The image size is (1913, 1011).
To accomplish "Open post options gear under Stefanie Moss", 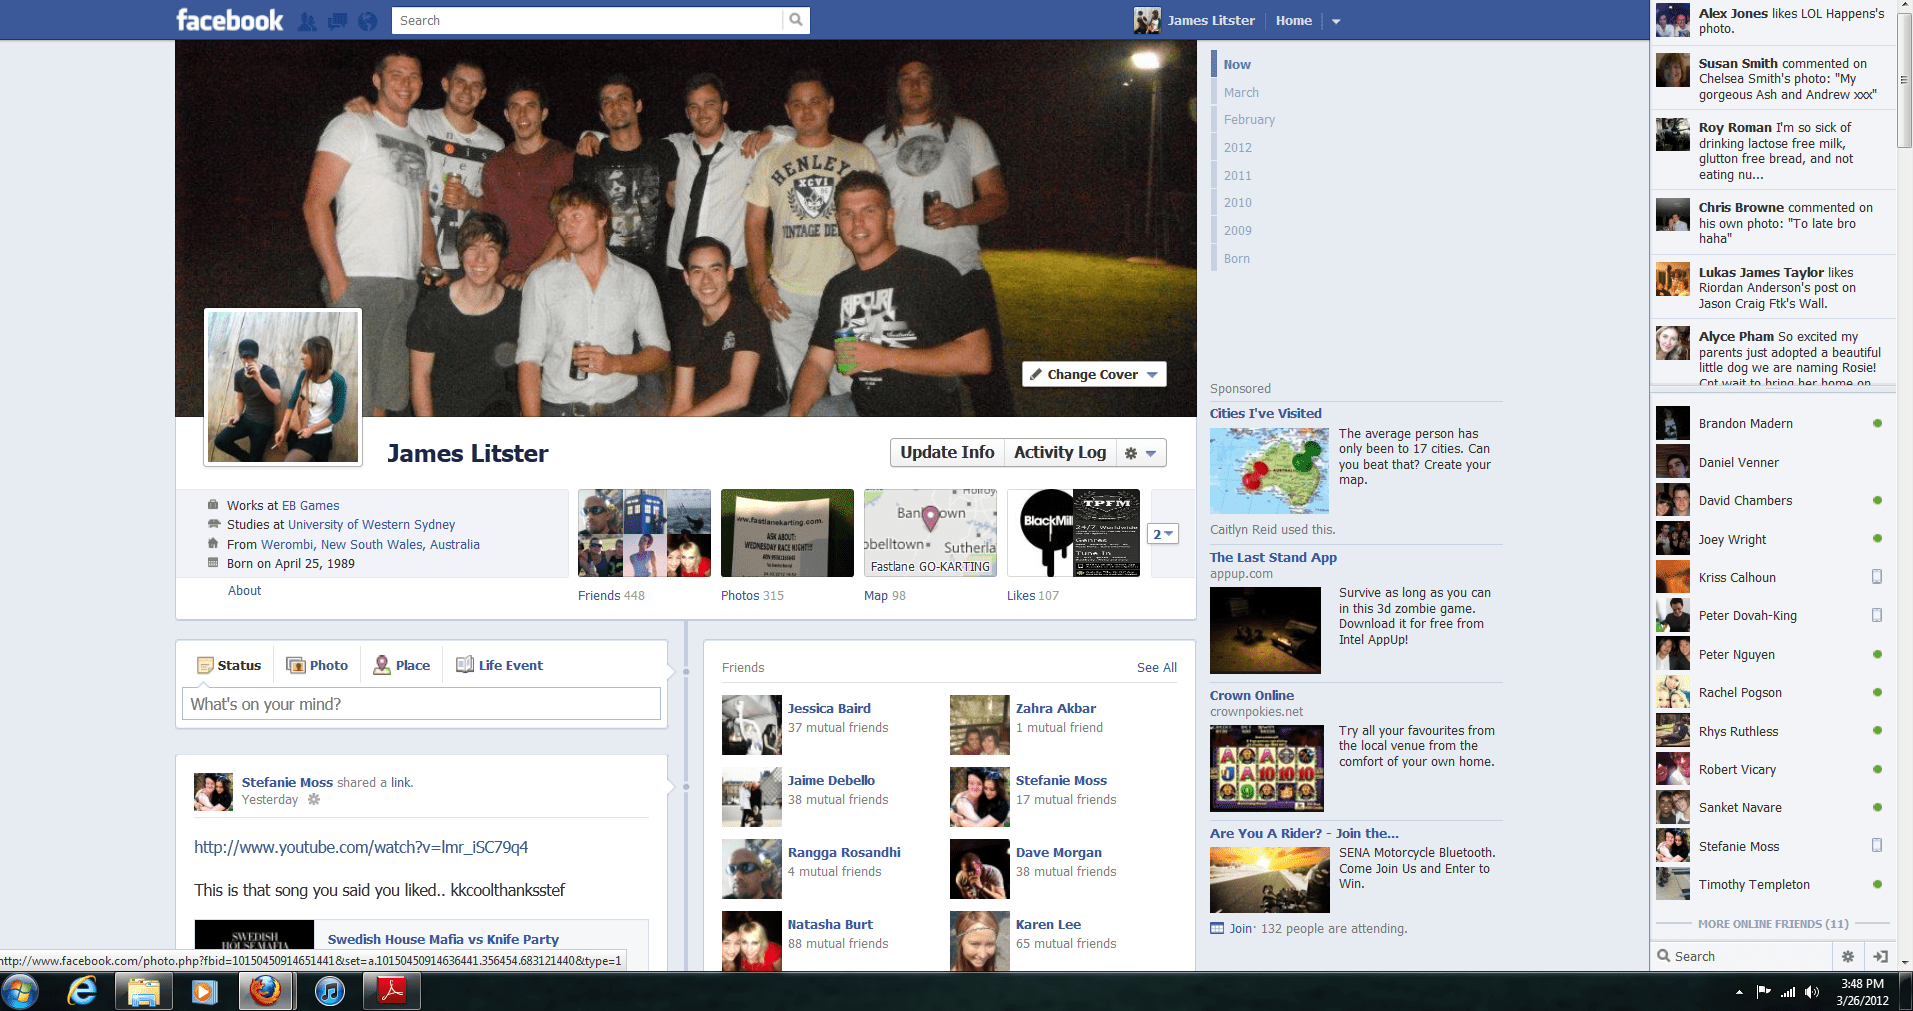I will pyautogui.click(x=314, y=800).
